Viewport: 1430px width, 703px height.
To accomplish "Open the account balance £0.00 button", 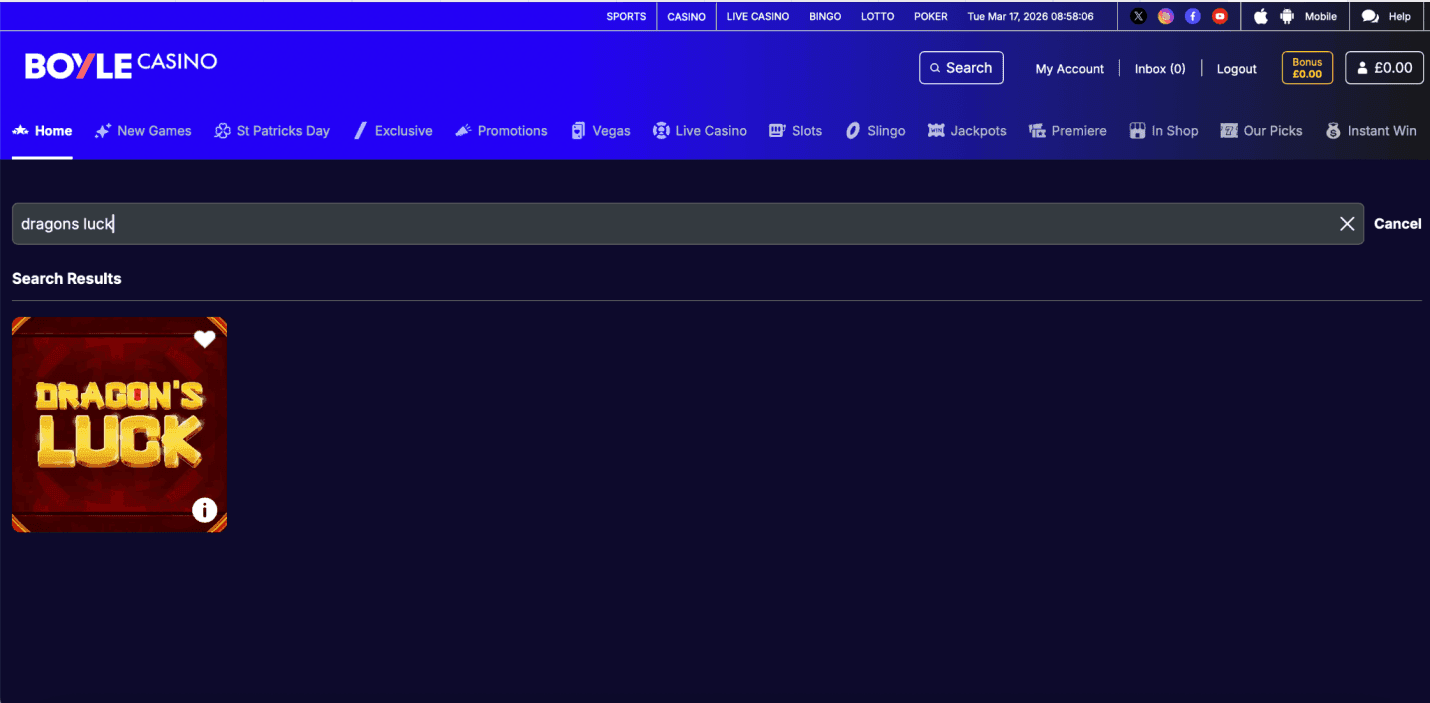I will 1384,68.
